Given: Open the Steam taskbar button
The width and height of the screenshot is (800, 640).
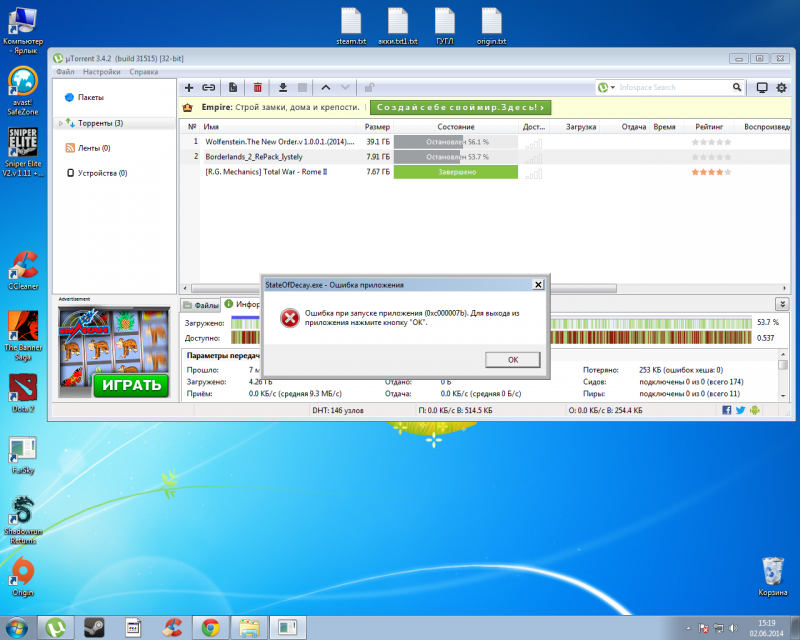Looking at the screenshot, I should 94,627.
